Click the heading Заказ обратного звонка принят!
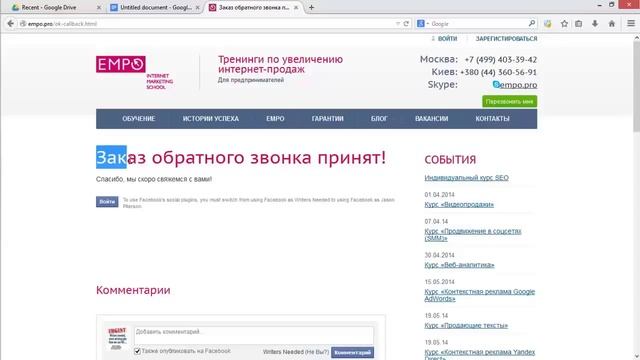The image size is (640, 360). click(x=241, y=158)
